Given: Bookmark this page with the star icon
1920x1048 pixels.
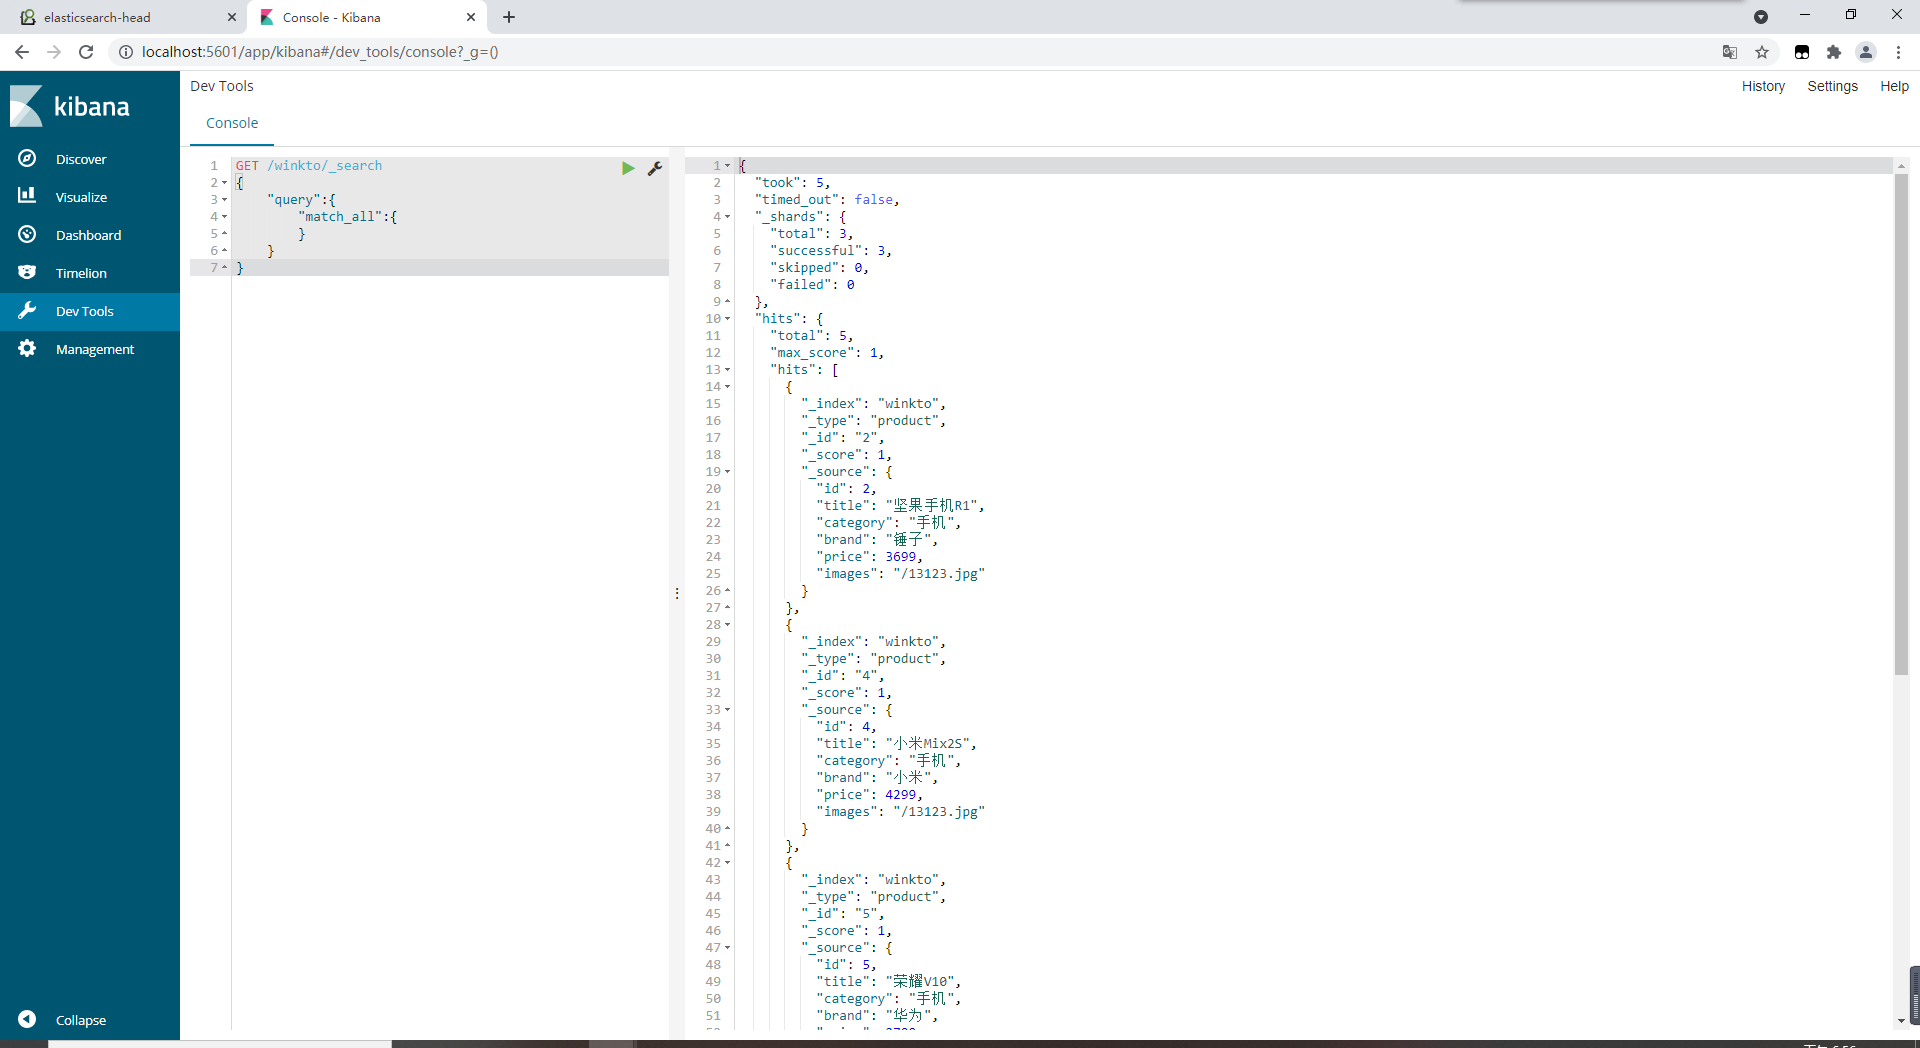Looking at the screenshot, I should point(1762,52).
